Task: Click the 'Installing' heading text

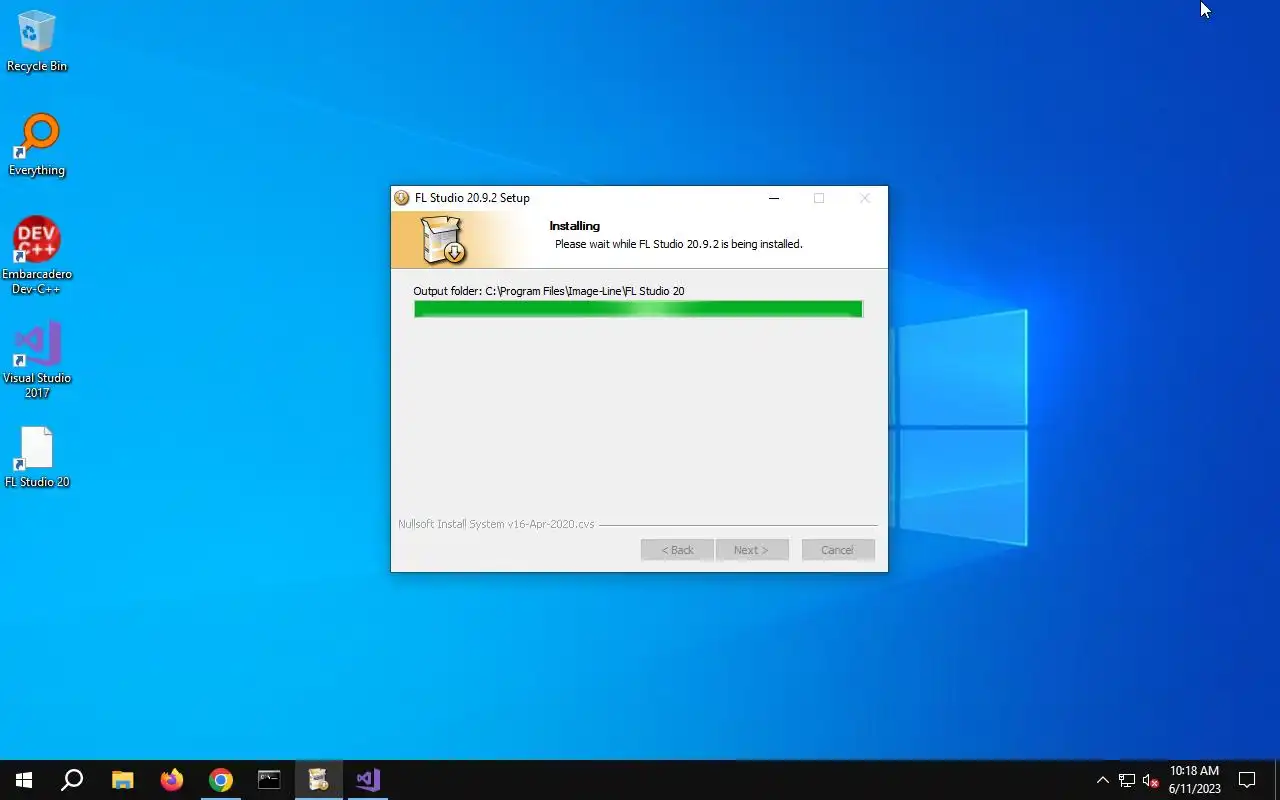Action: [x=575, y=226]
